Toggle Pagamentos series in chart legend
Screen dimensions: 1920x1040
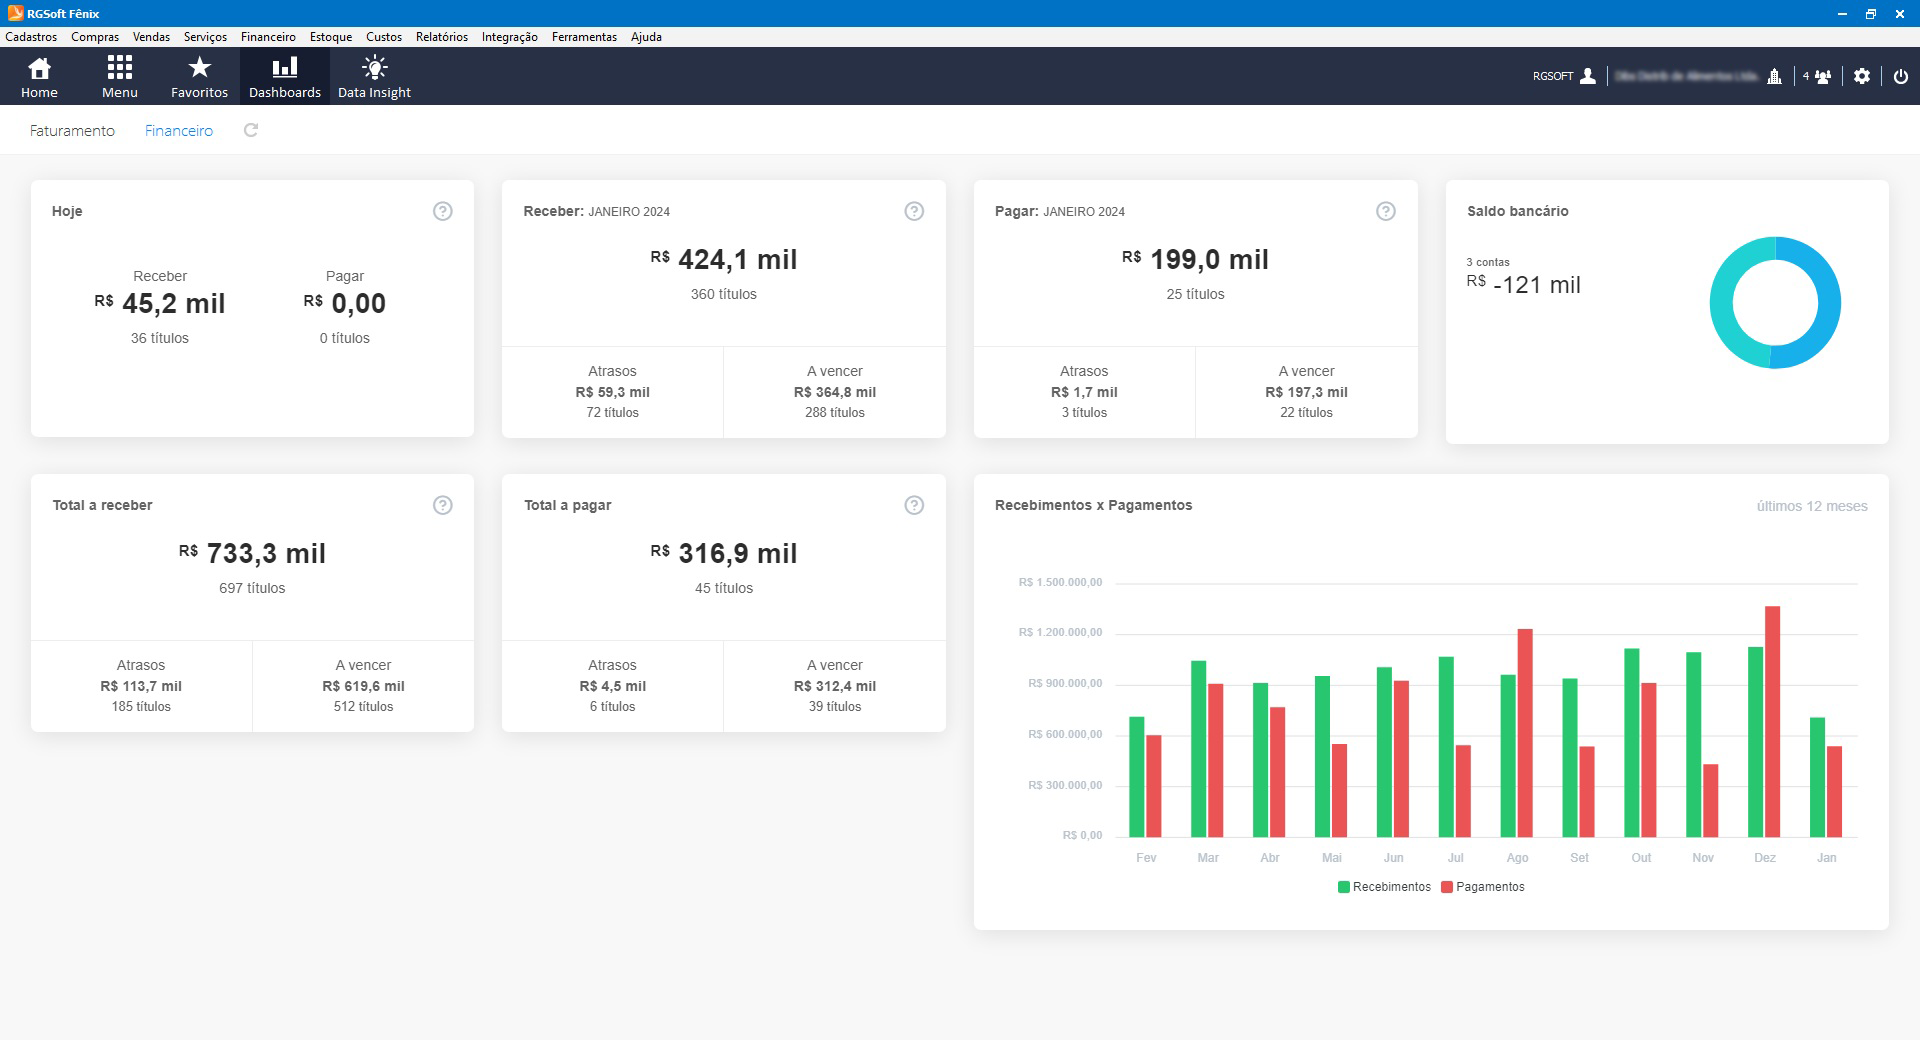pyautogui.click(x=1483, y=887)
